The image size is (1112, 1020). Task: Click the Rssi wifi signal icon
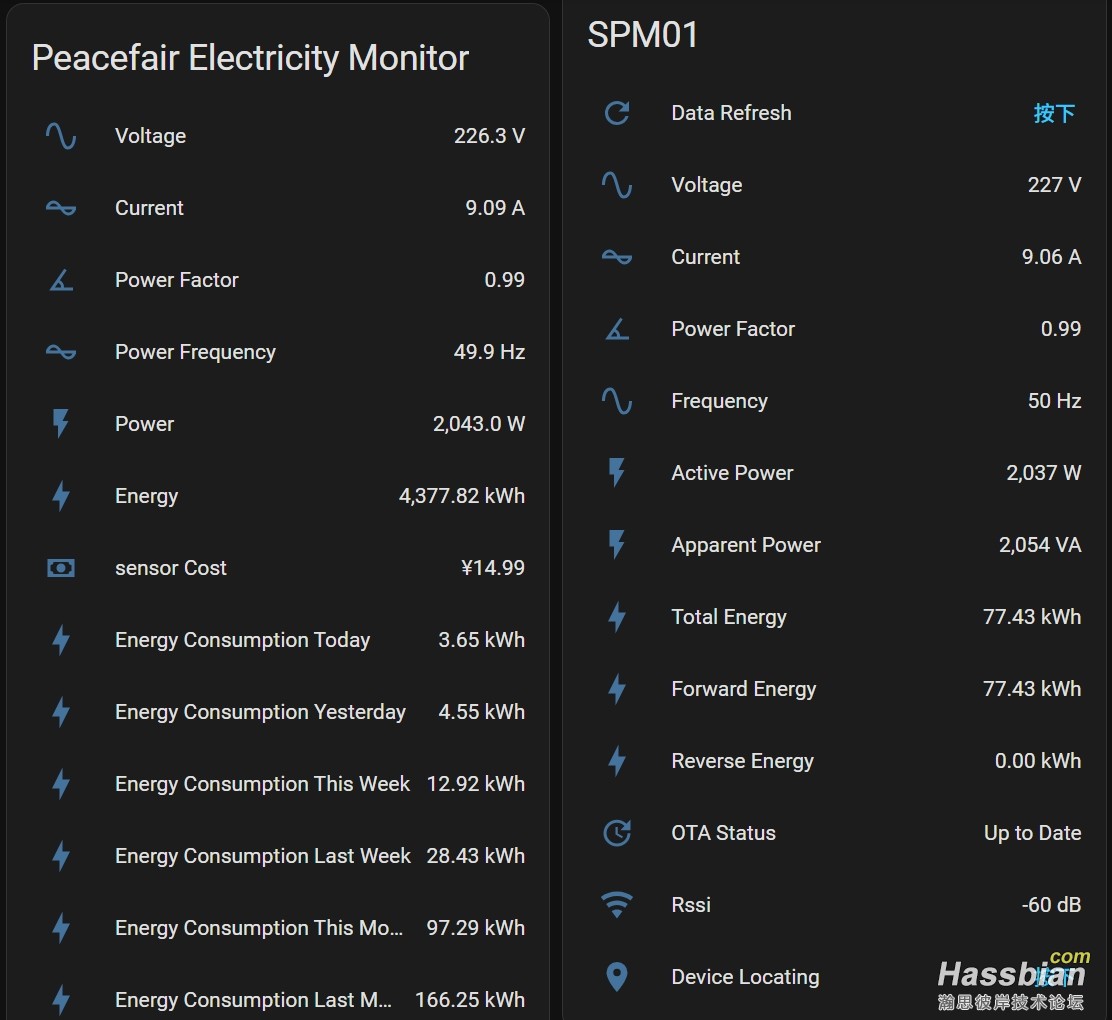[x=617, y=905]
